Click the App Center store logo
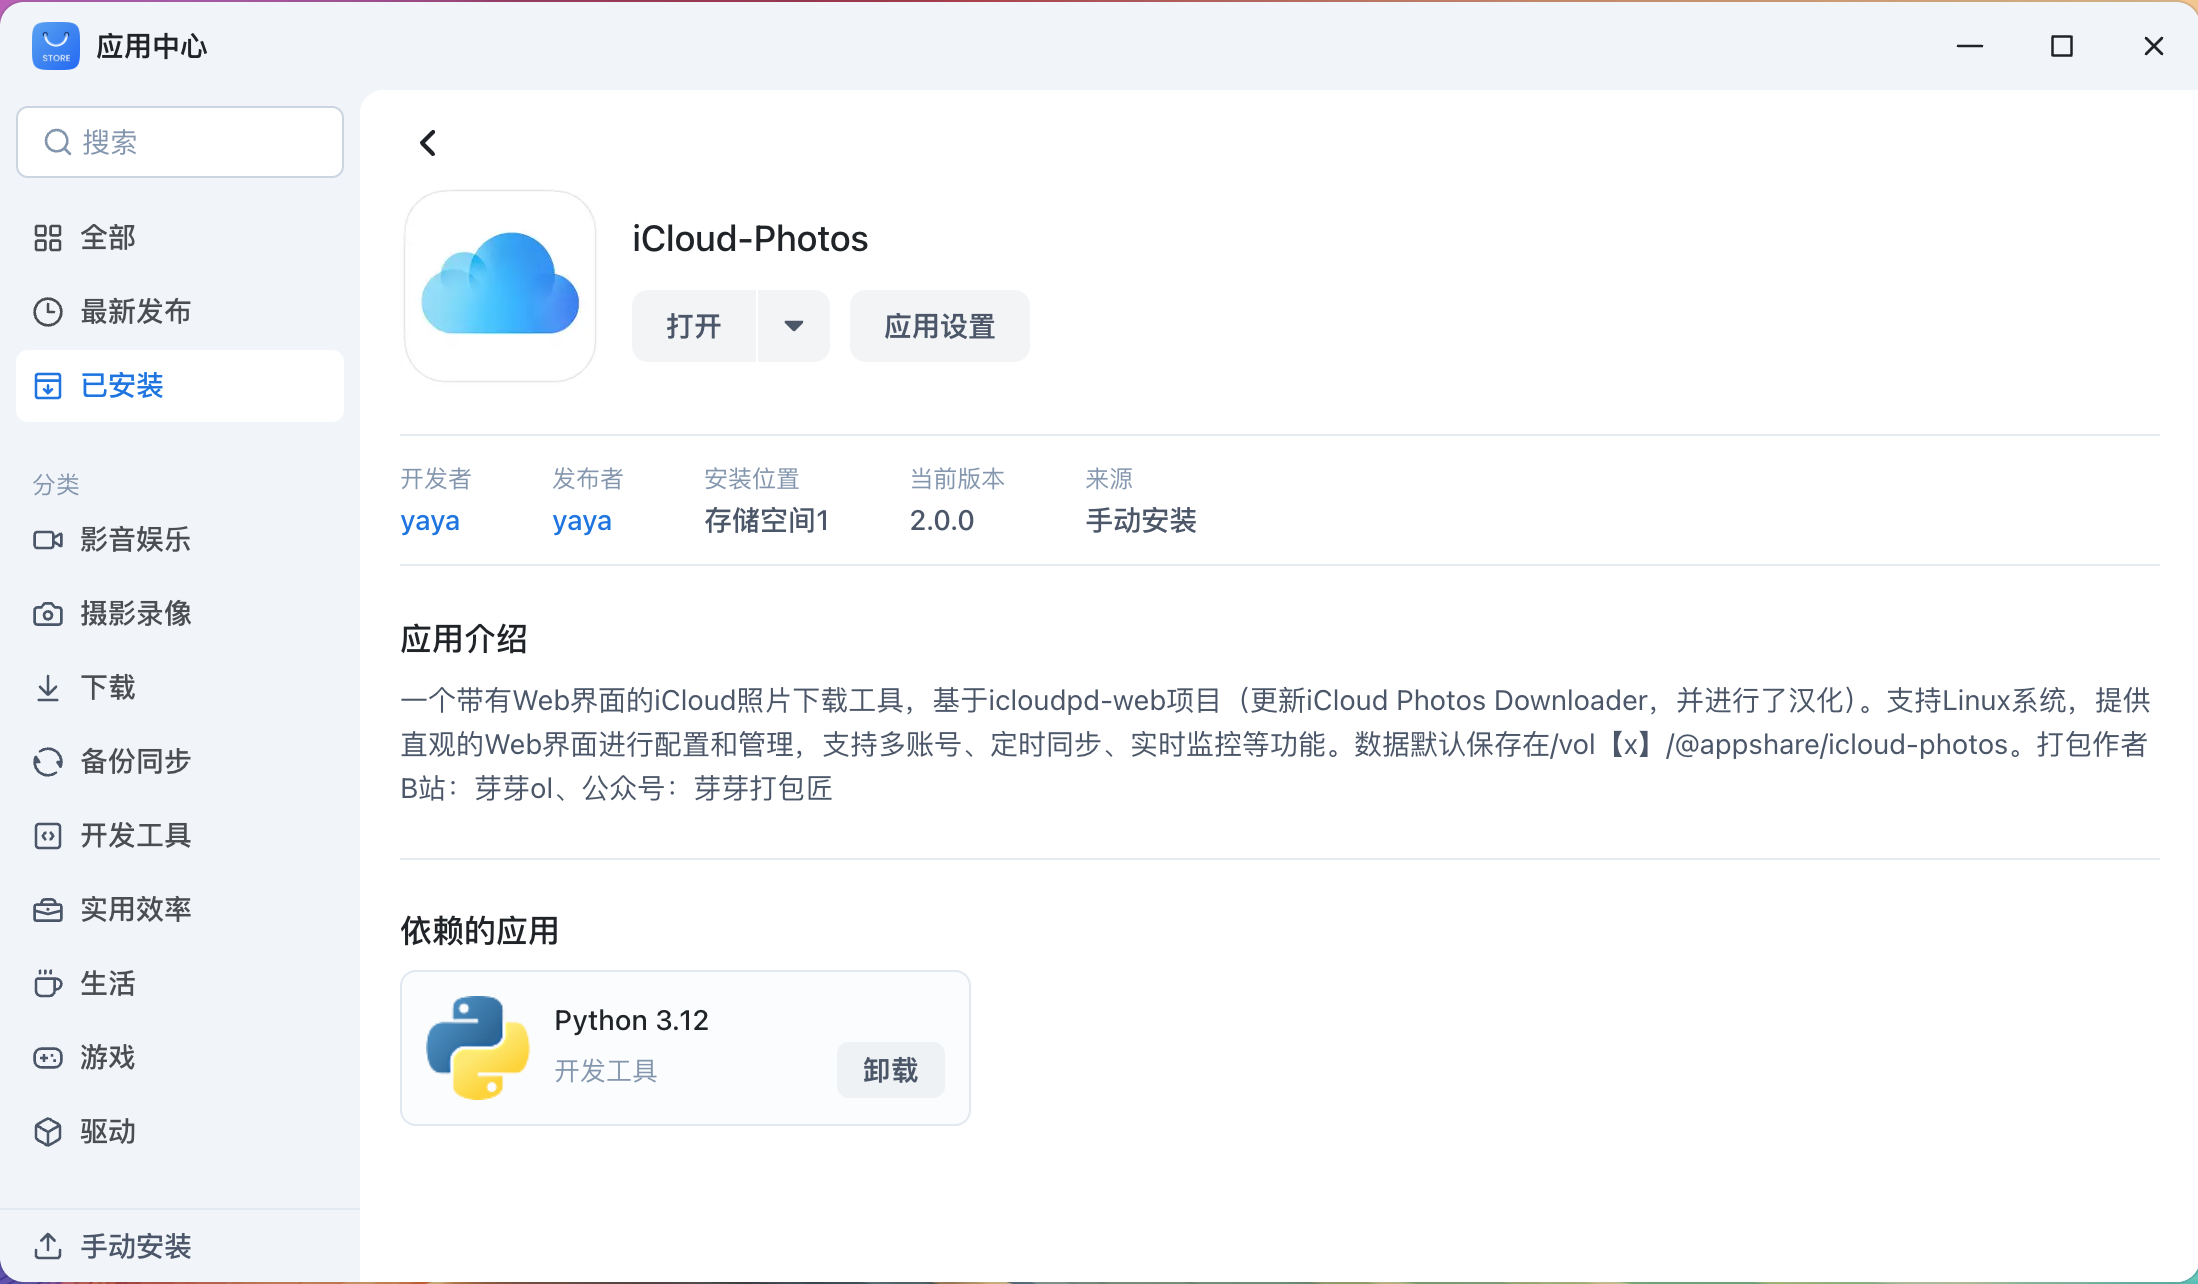The height and width of the screenshot is (1284, 2198). (56, 46)
